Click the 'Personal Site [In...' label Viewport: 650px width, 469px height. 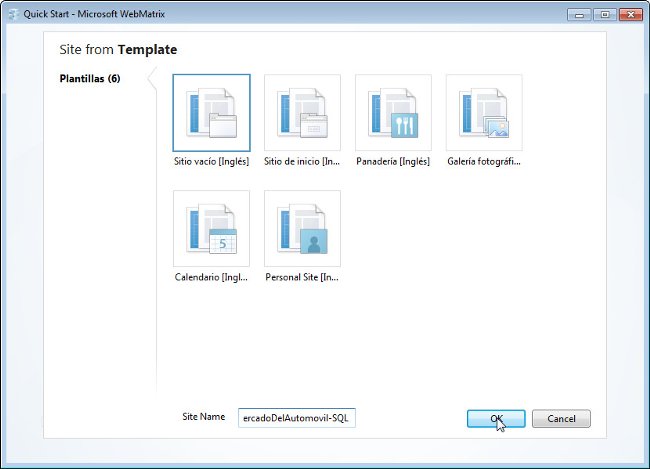(302, 277)
